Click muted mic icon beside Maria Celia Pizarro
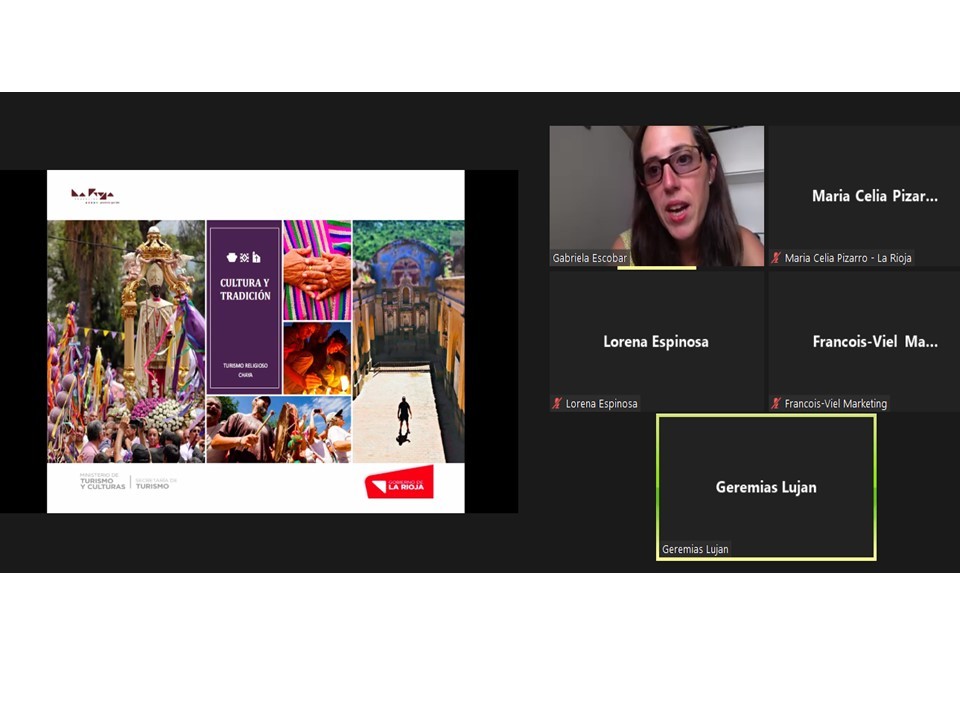960x720 pixels. tap(776, 258)
